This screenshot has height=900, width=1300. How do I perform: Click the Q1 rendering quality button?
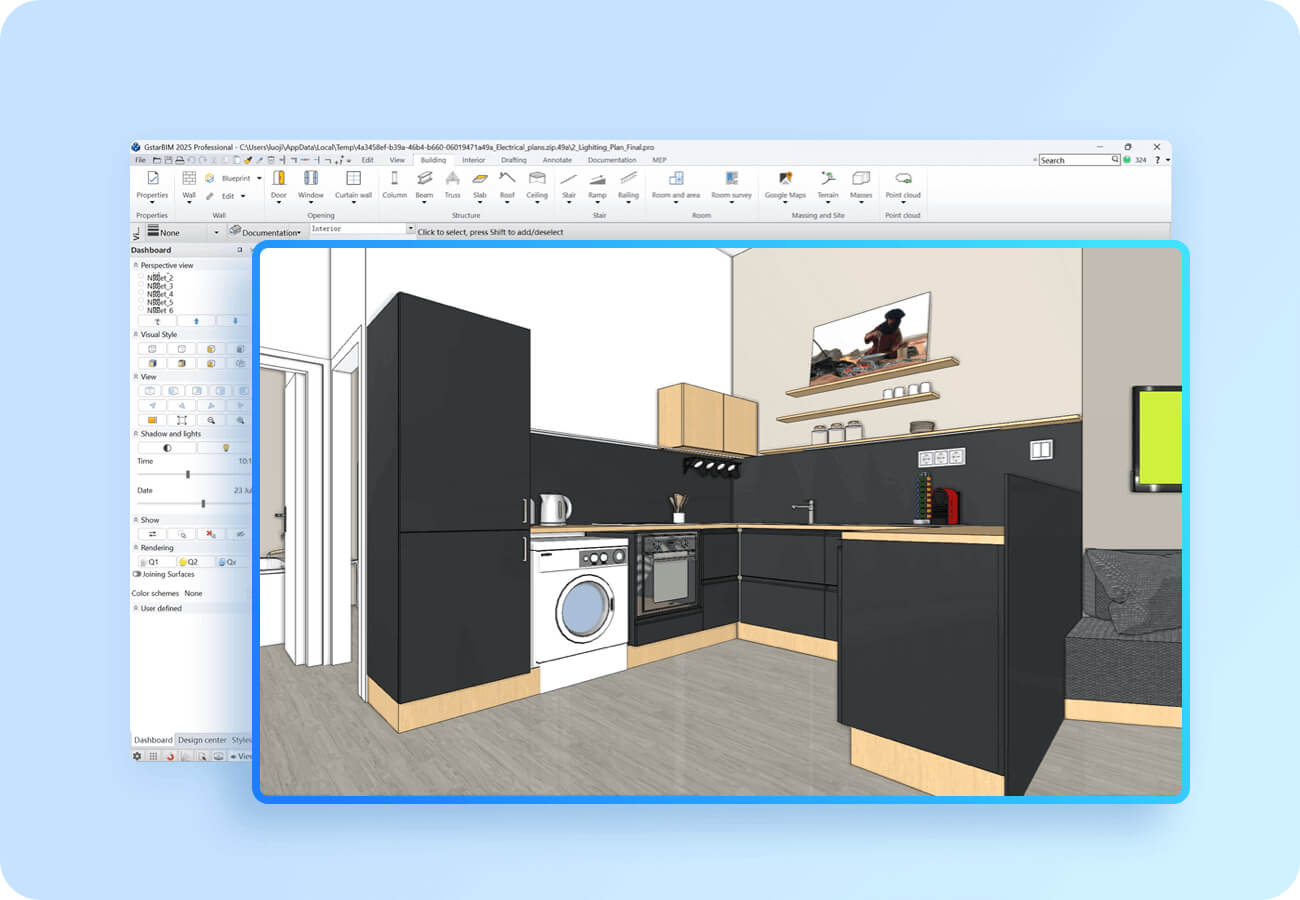(x=150, y=562)
